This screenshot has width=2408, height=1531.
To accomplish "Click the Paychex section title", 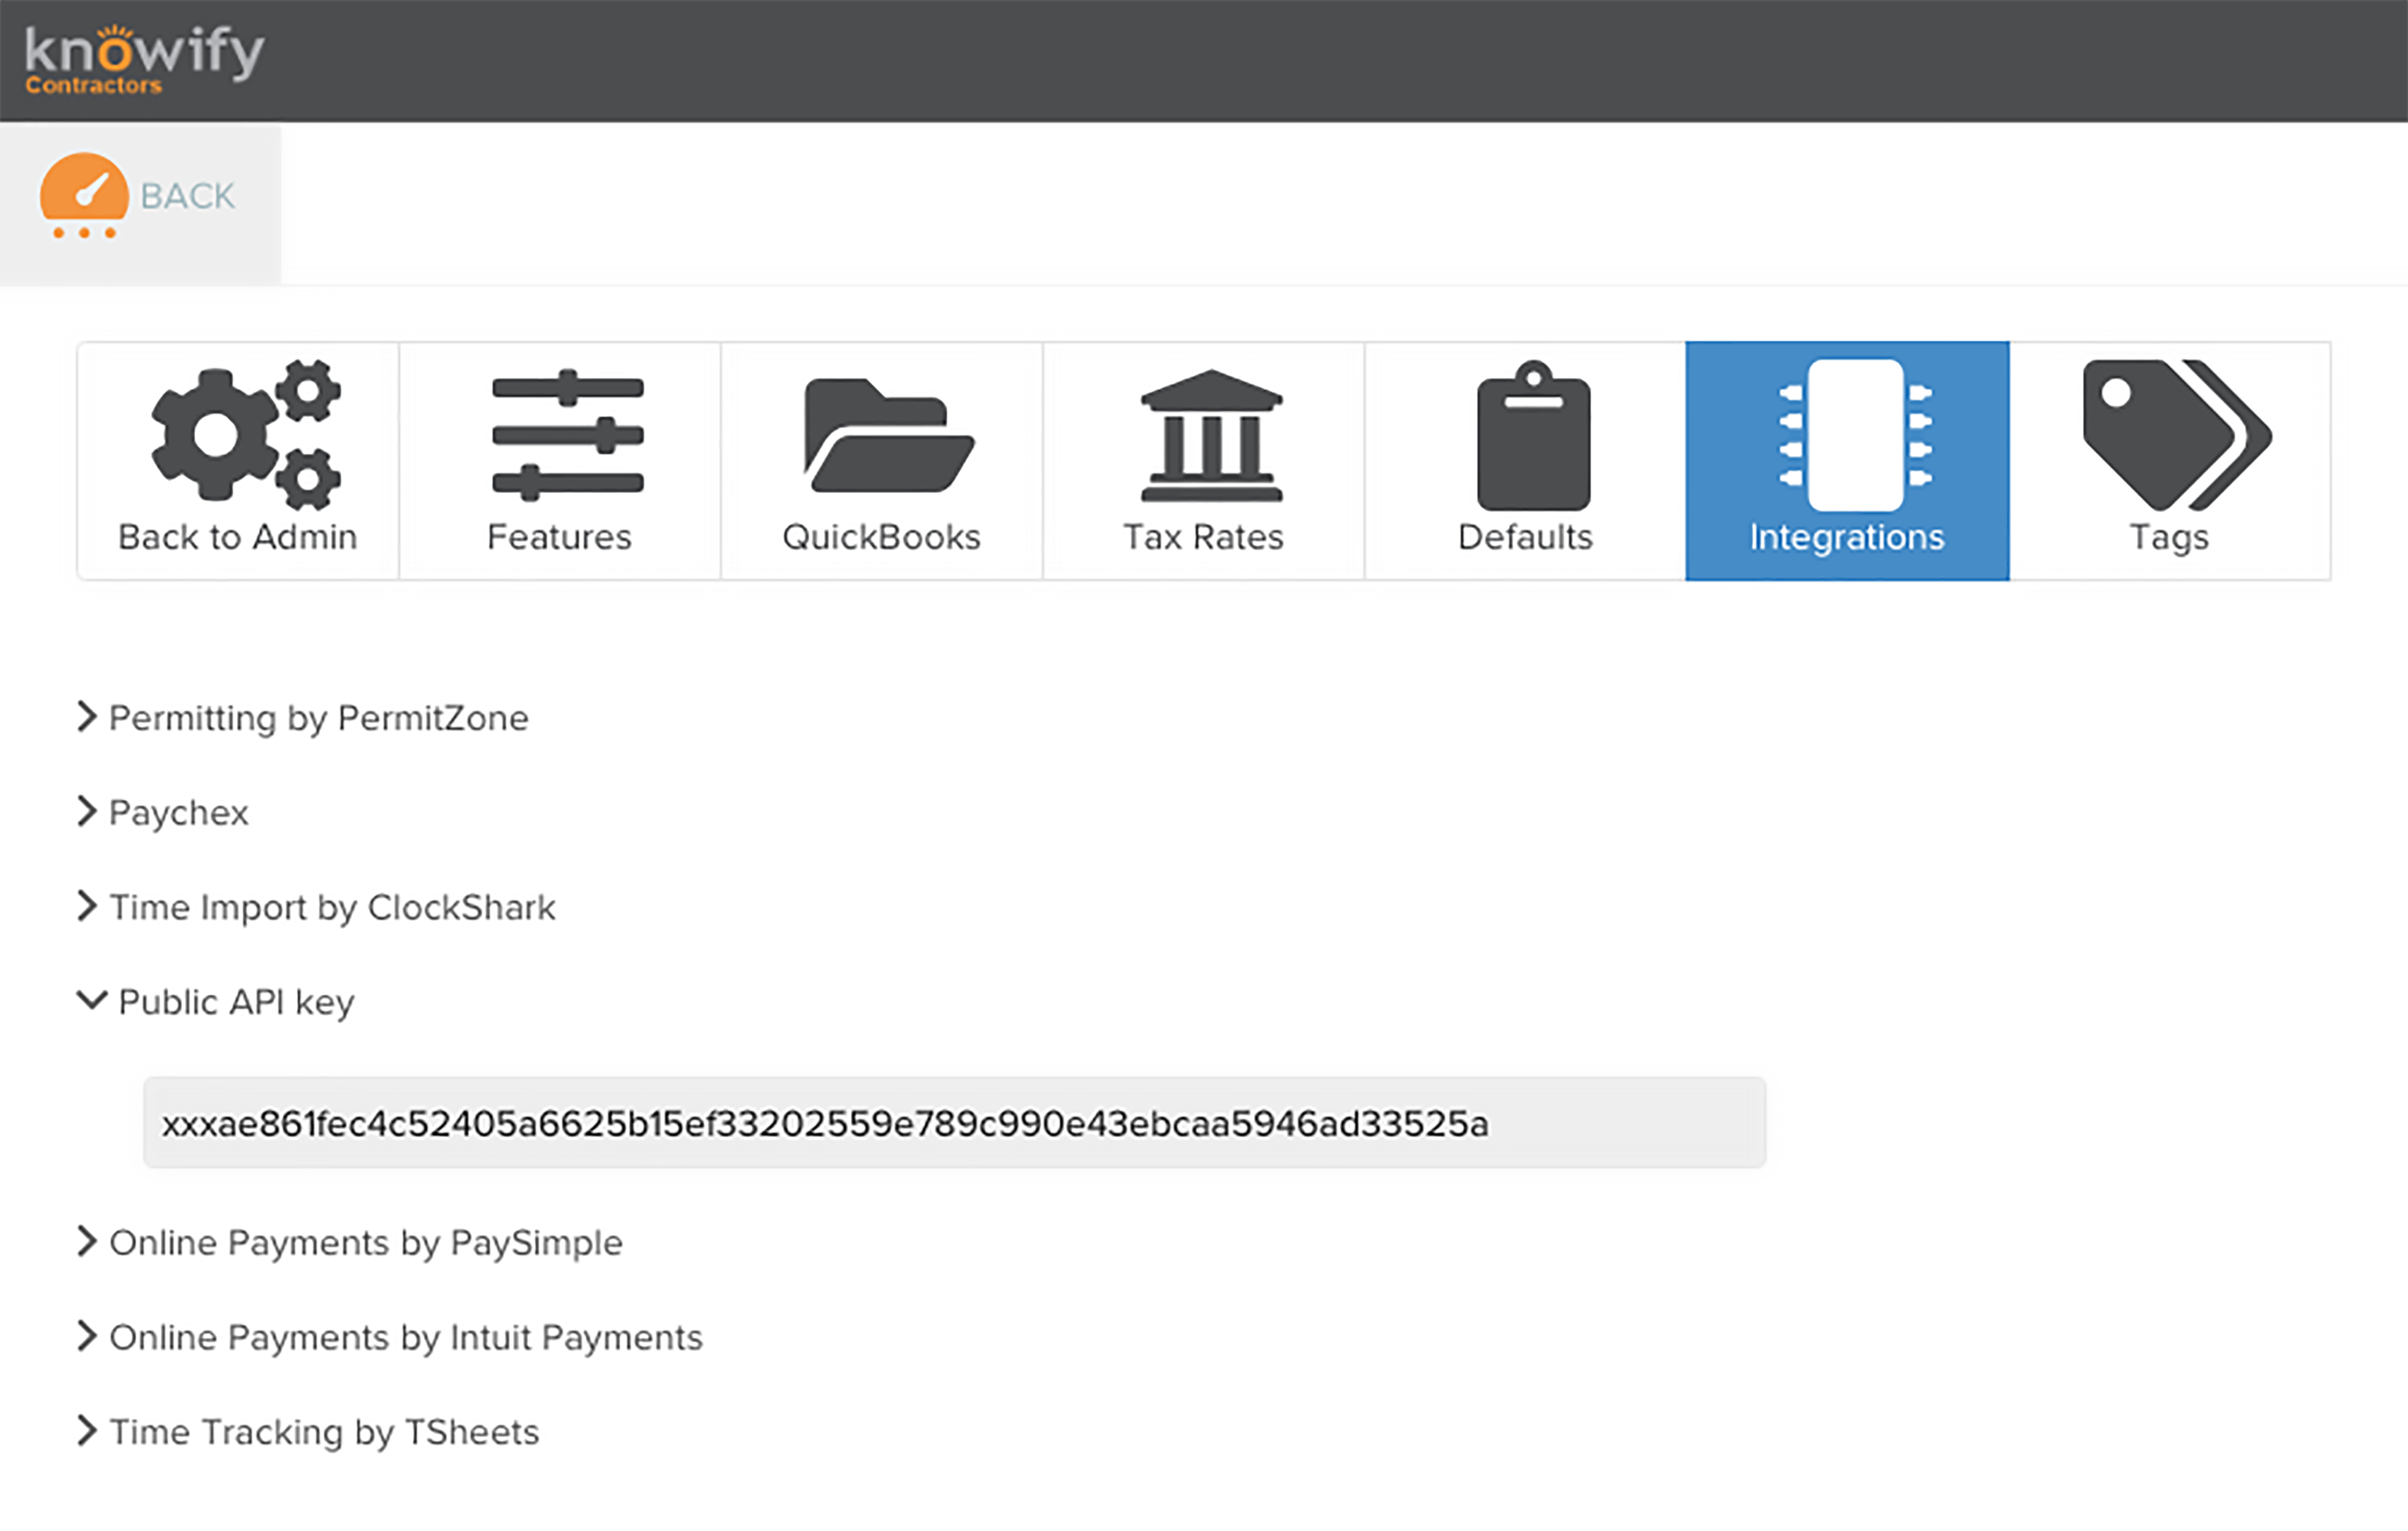I will tap(179, 814).
